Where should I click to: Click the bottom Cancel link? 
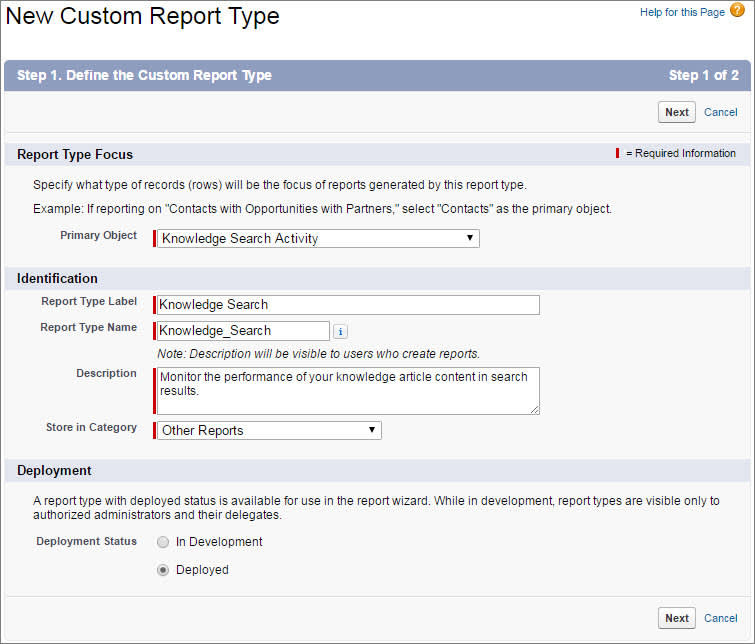(720, 618)
